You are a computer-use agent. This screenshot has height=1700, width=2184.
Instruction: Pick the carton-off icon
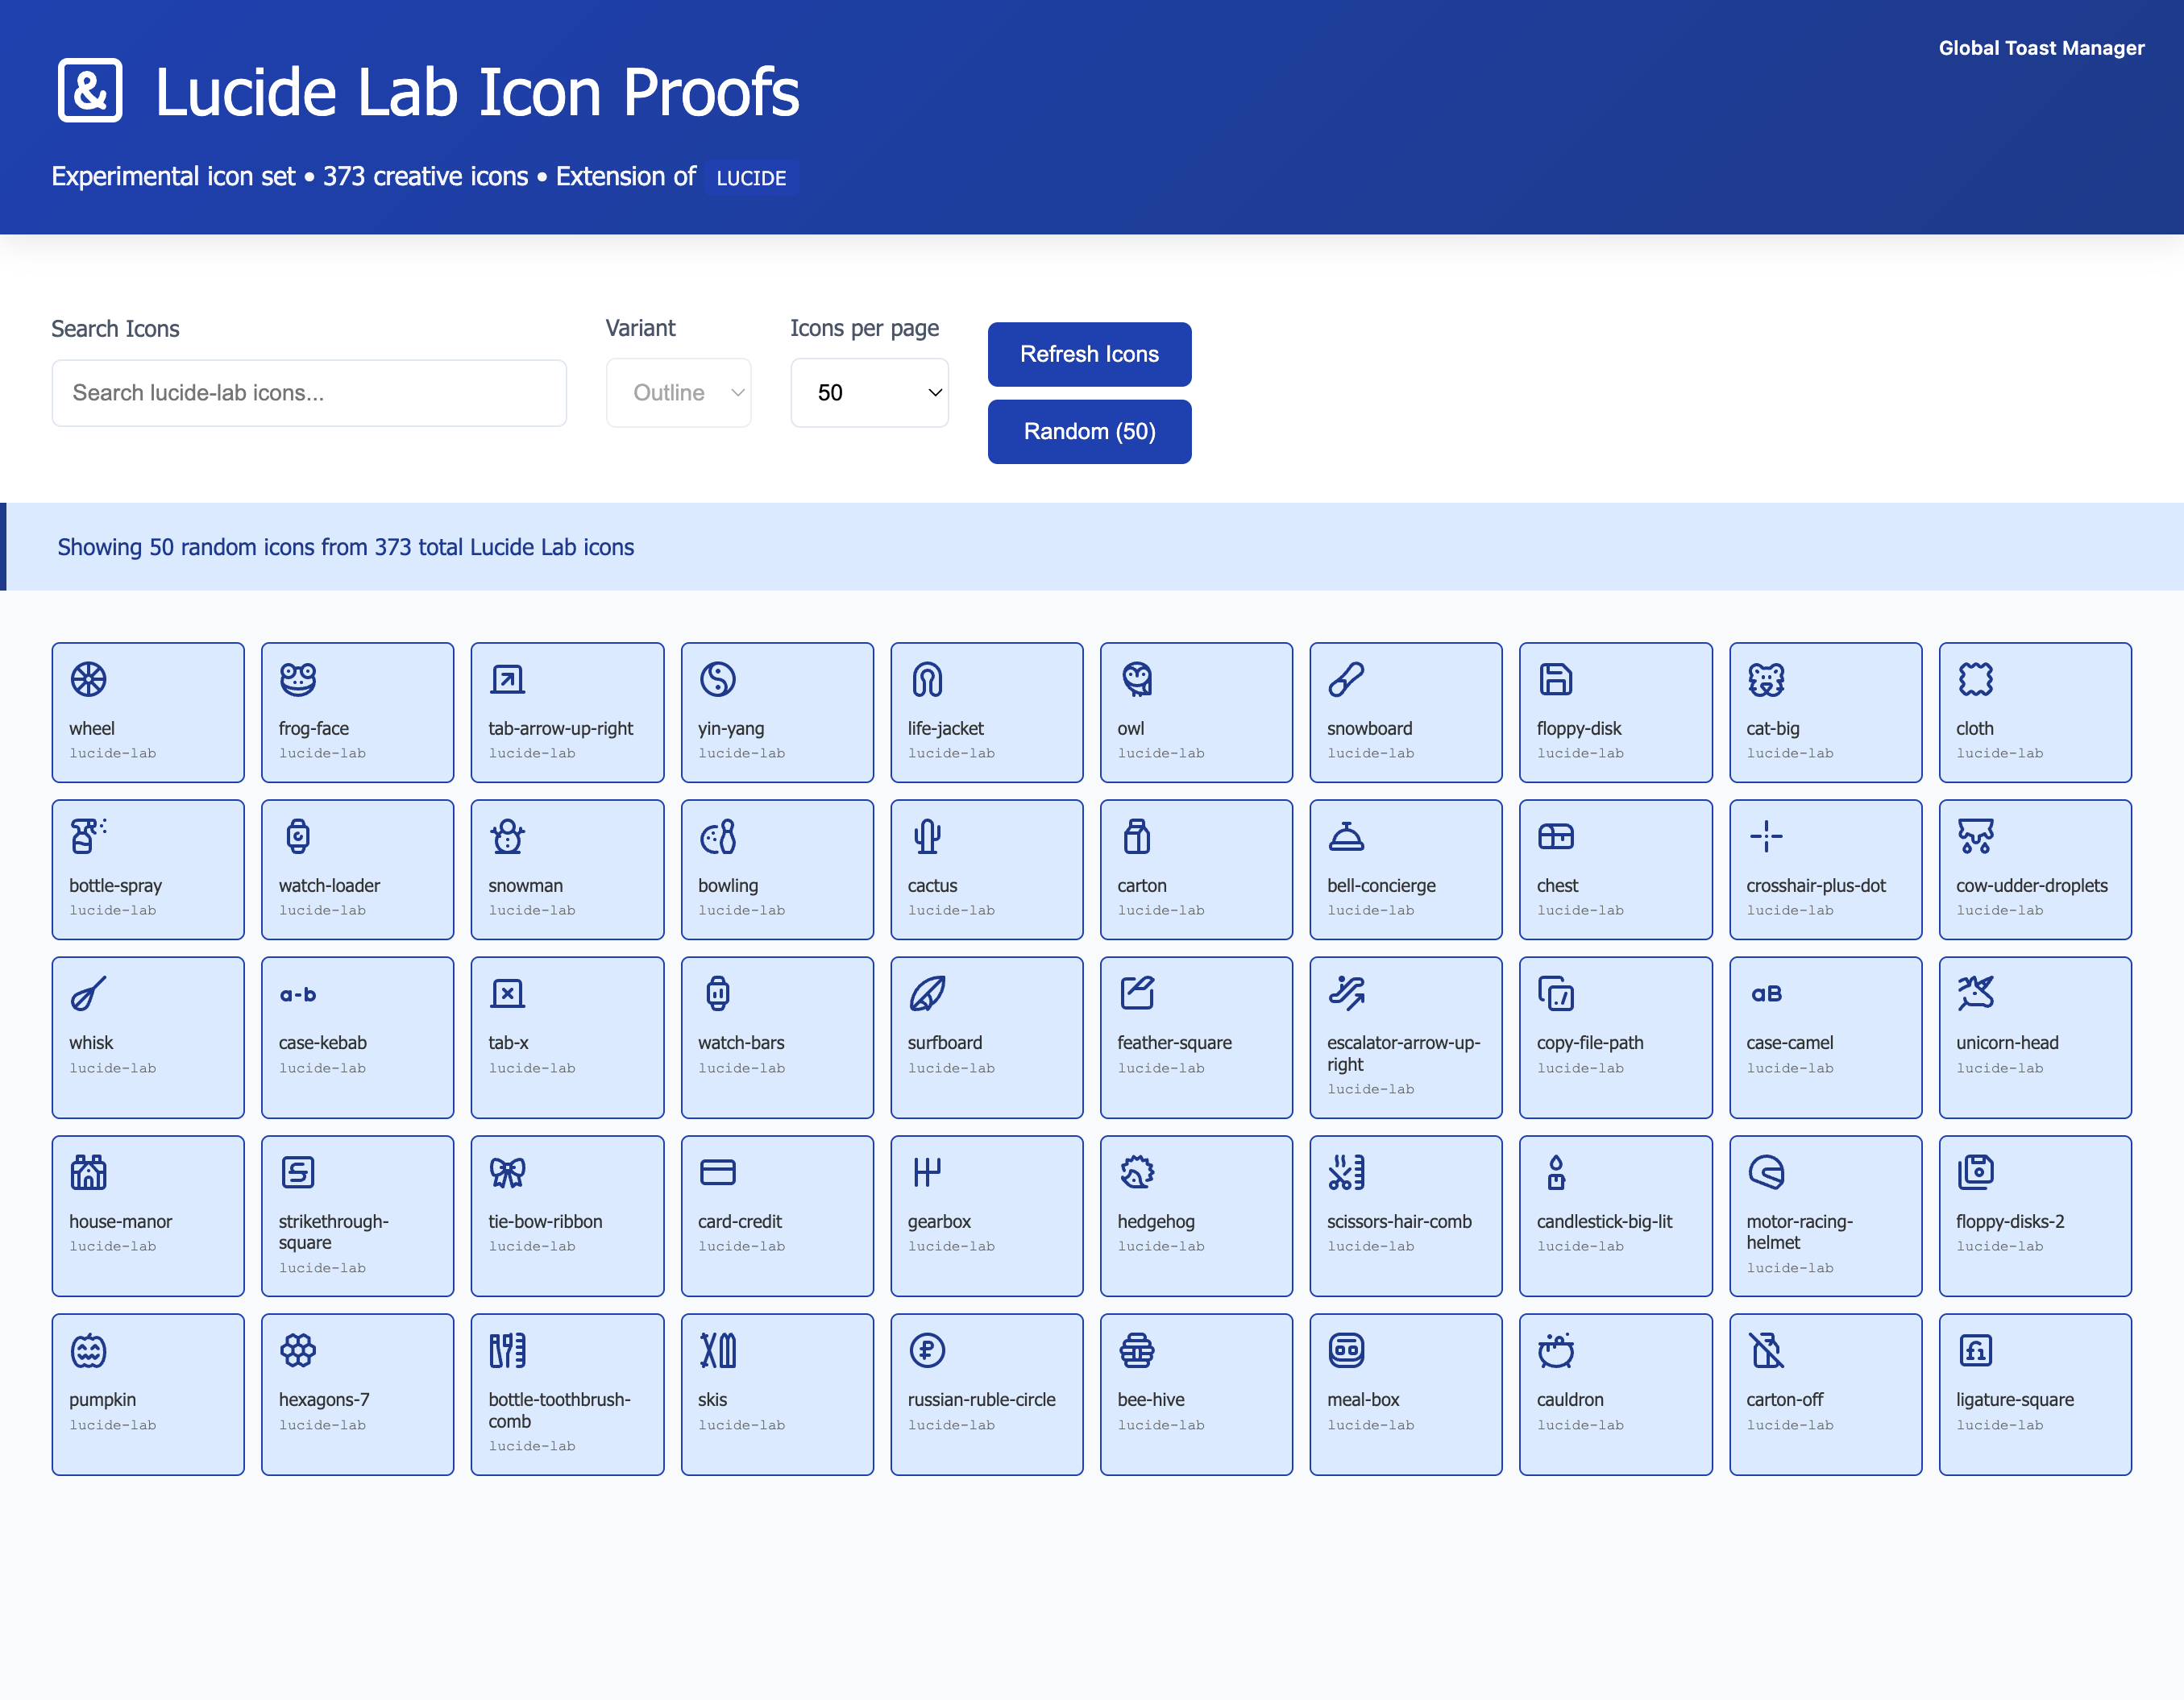pos(1766,1350)
